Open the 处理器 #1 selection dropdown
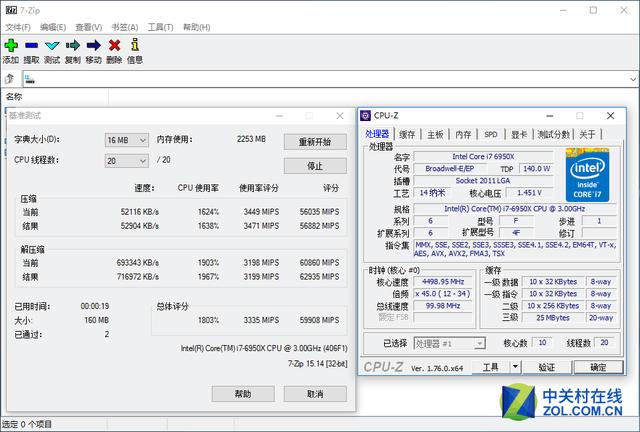The height and width of the screenshot is (432, 640). (449, 344)
